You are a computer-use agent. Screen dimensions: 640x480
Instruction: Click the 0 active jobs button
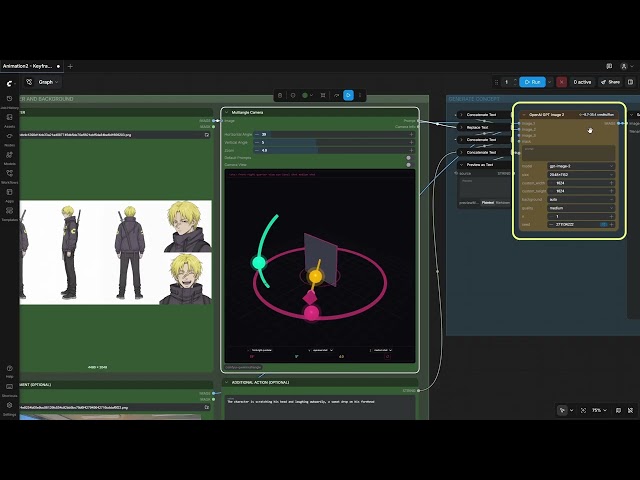point(582,82)
